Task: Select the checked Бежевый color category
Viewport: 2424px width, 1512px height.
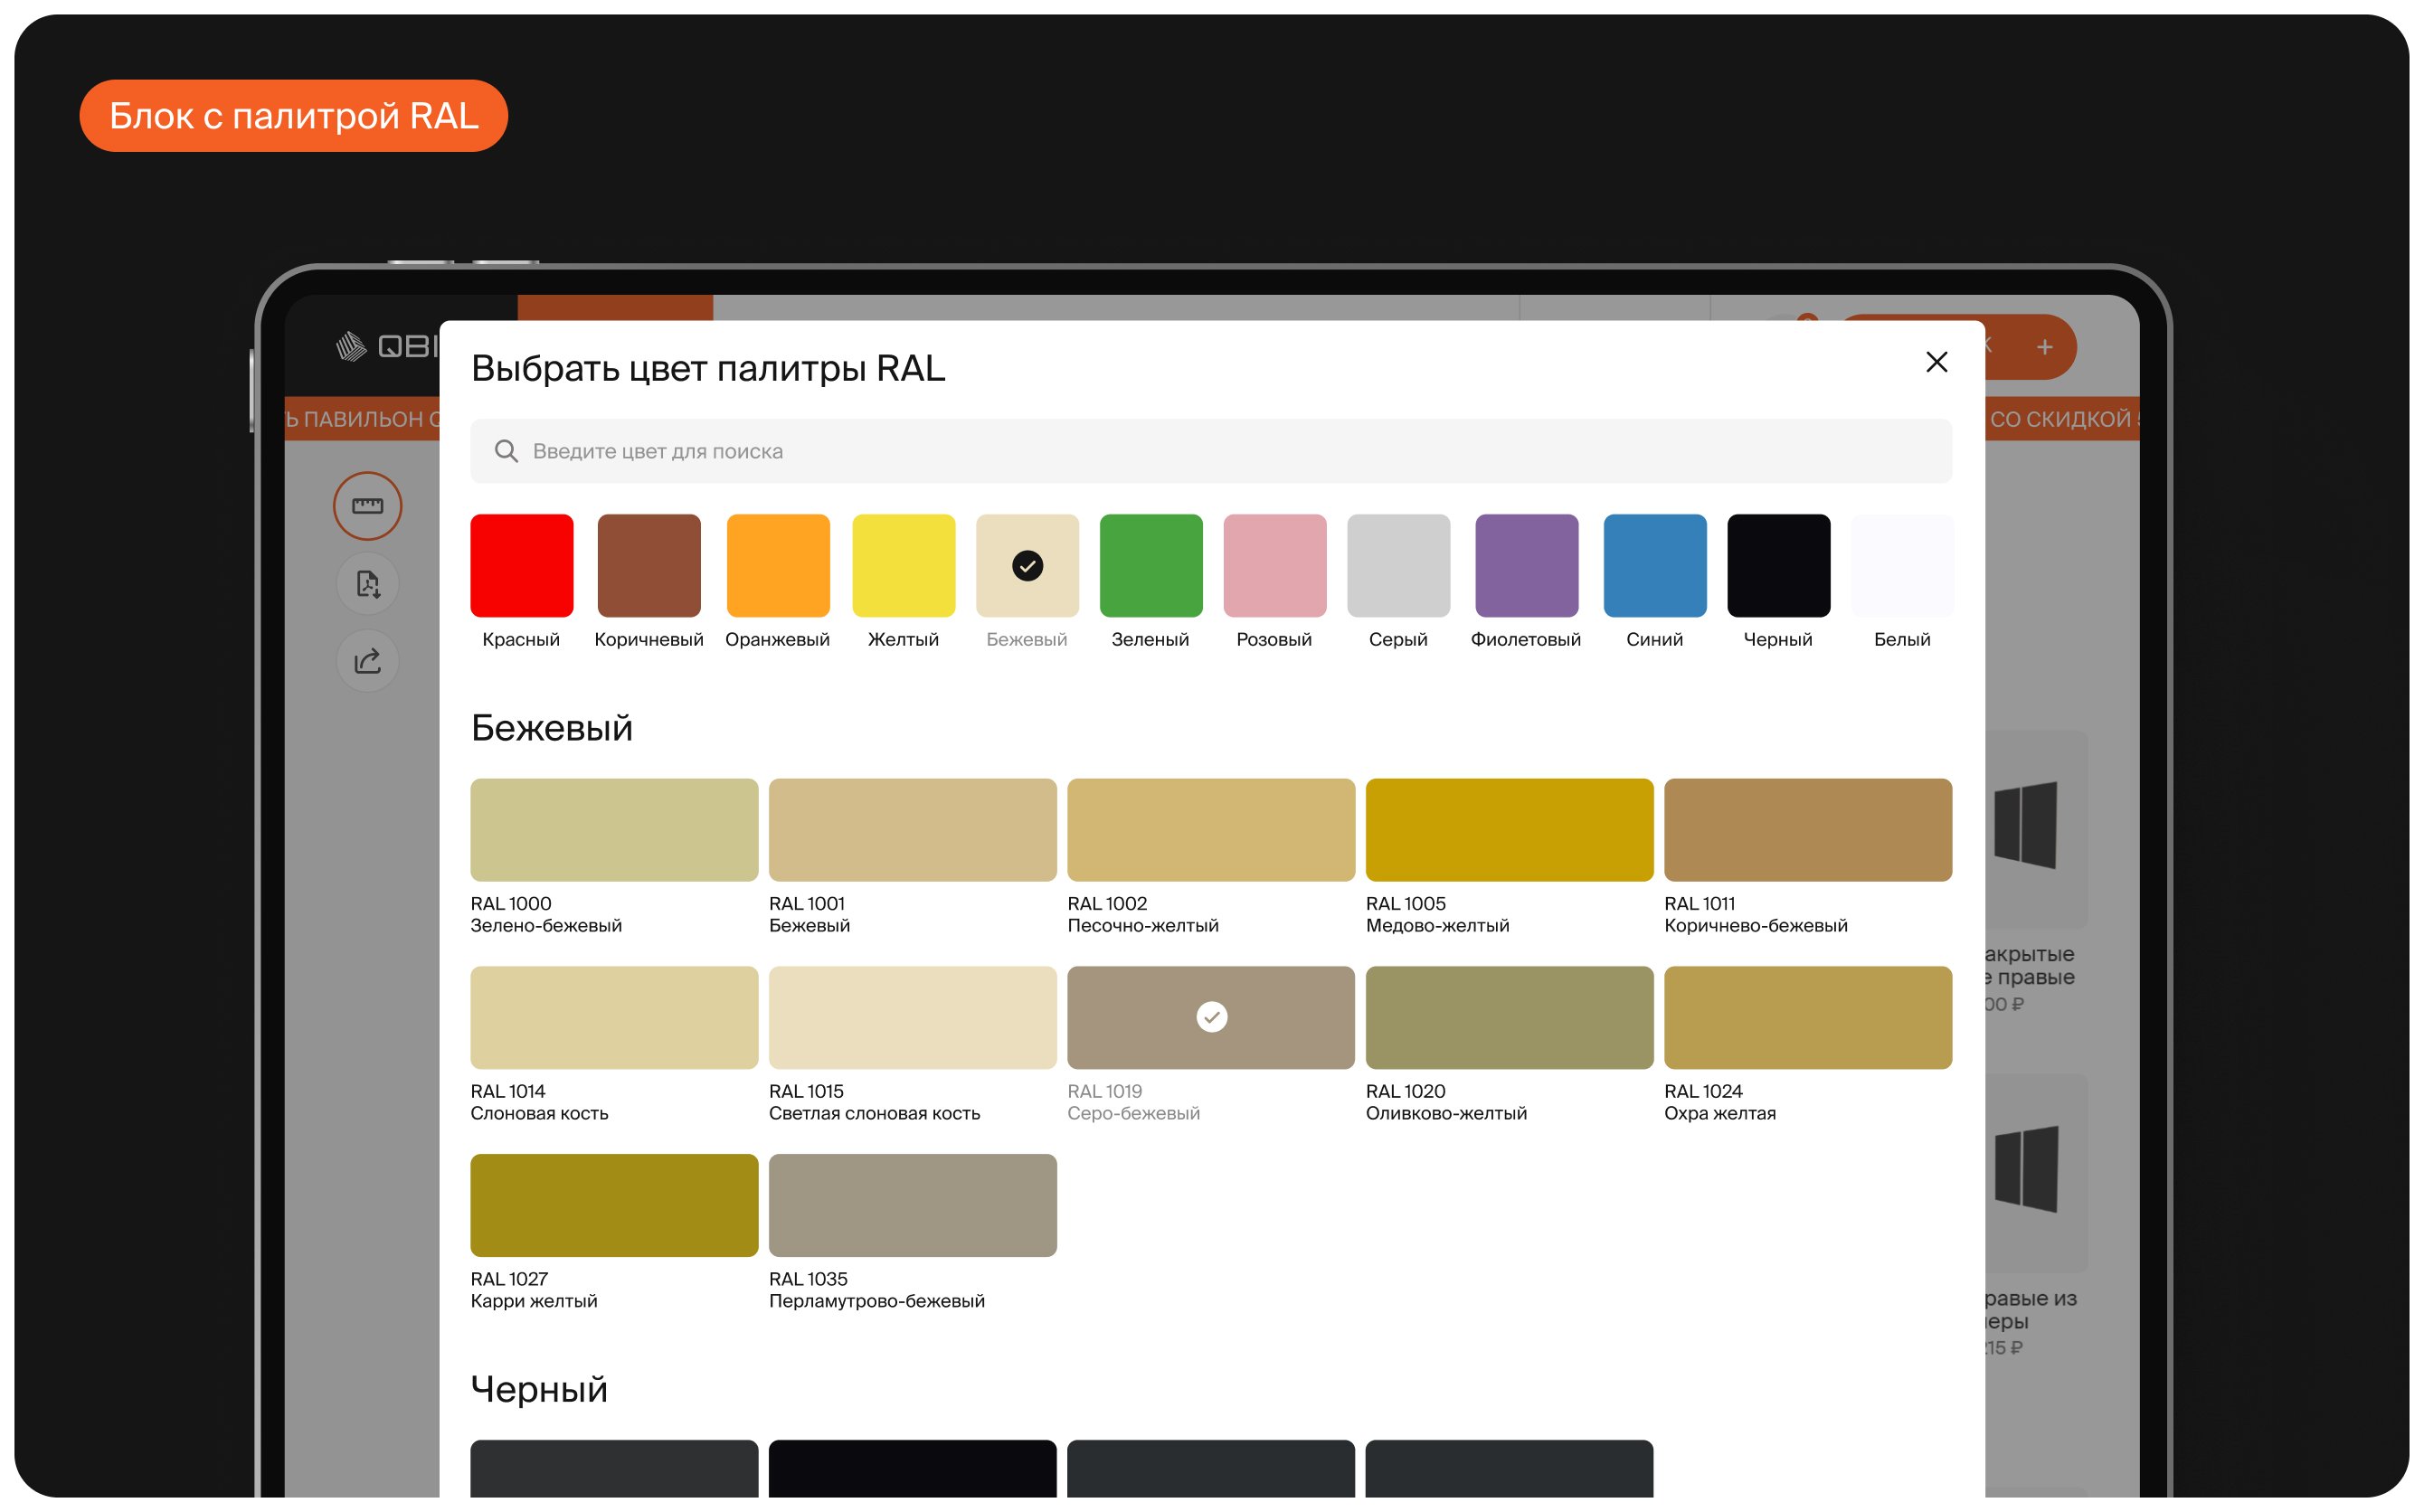Action: click(1027, 566)
